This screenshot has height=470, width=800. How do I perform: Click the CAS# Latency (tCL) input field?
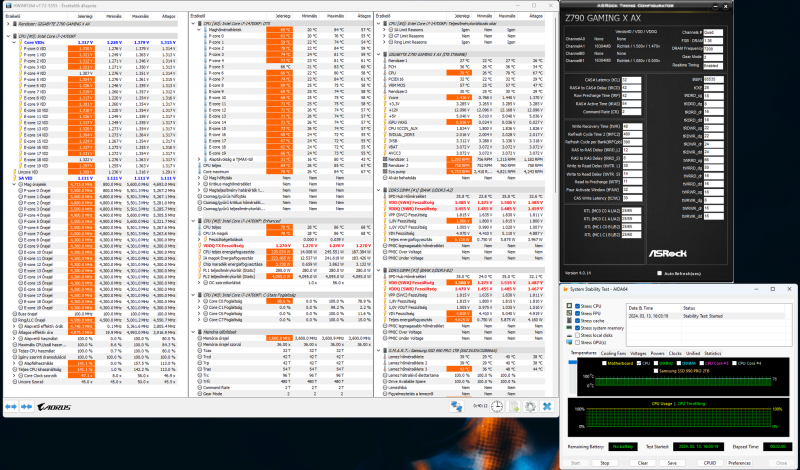[631, 80]
